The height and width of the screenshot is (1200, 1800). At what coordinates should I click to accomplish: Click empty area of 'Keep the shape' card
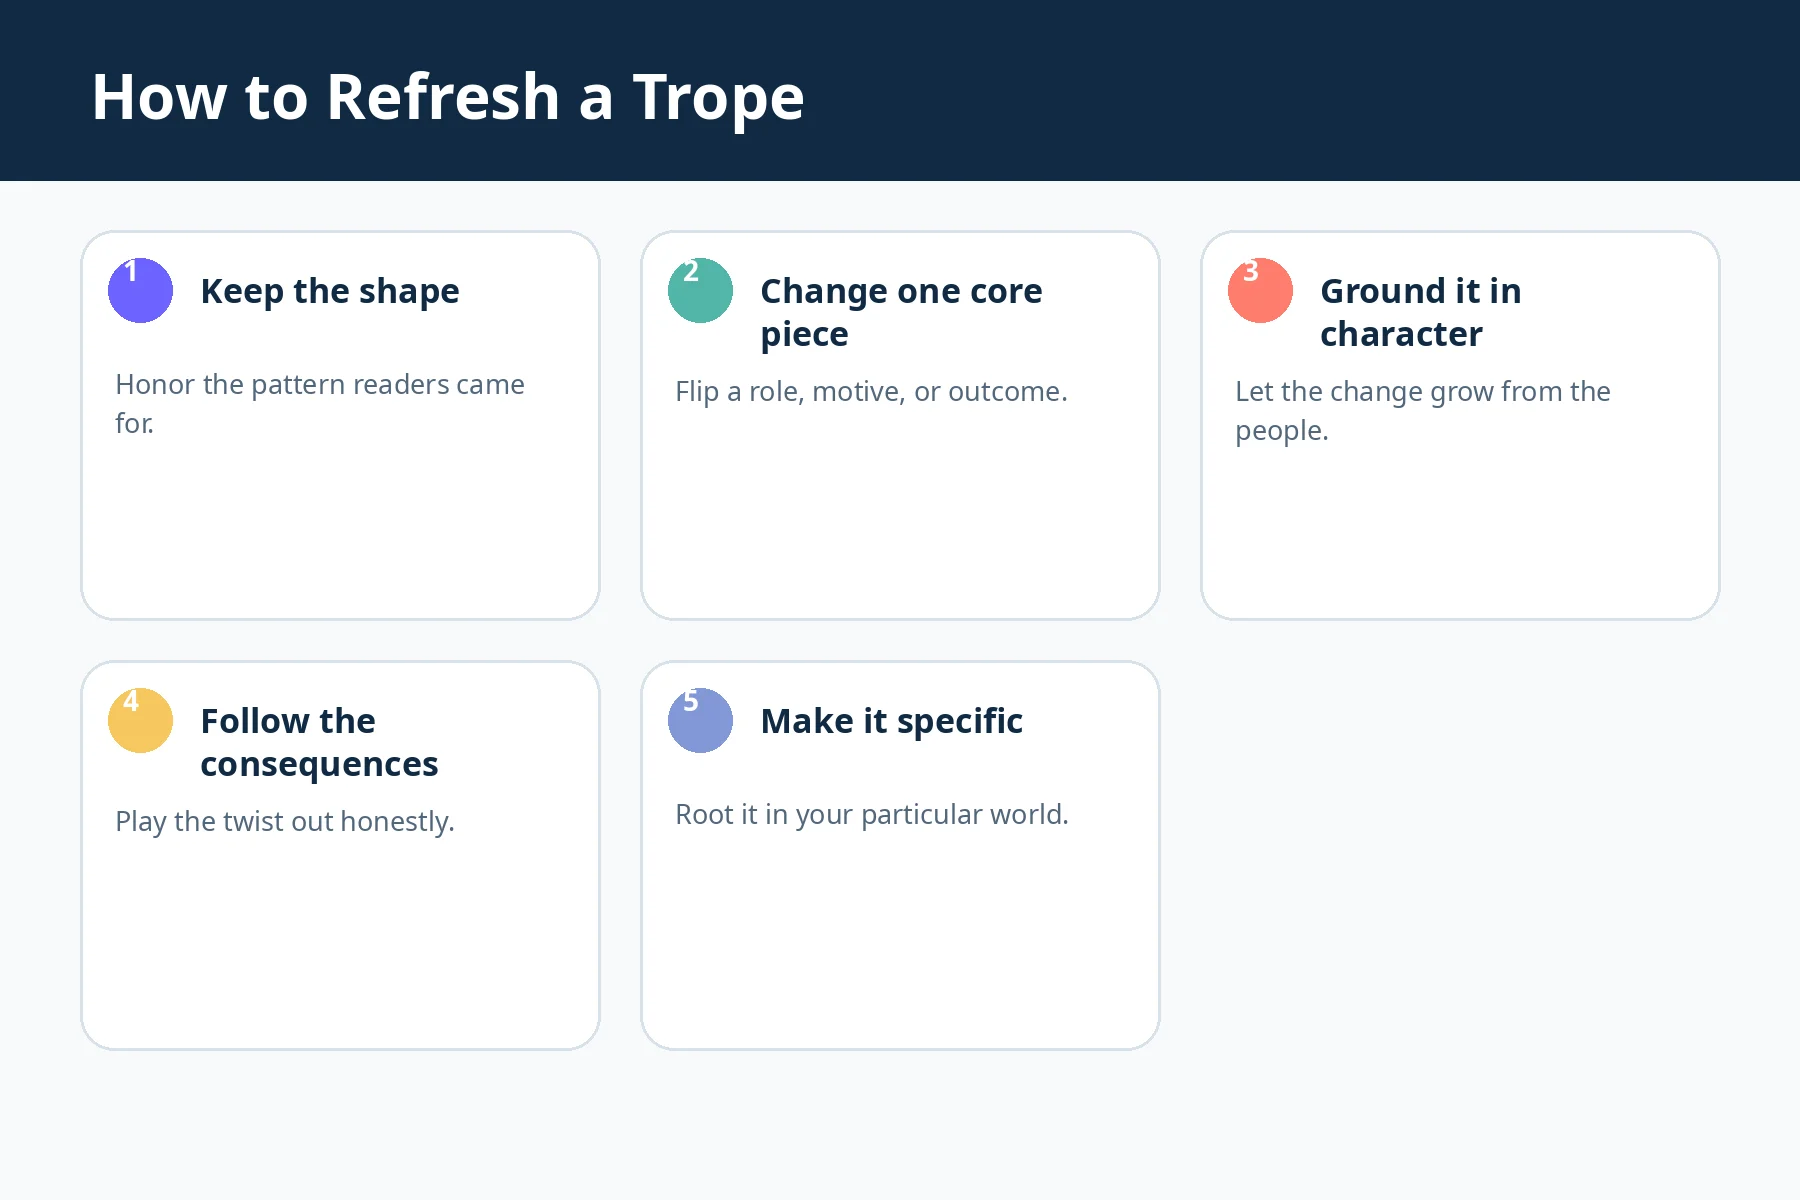[x=340, y=530]
